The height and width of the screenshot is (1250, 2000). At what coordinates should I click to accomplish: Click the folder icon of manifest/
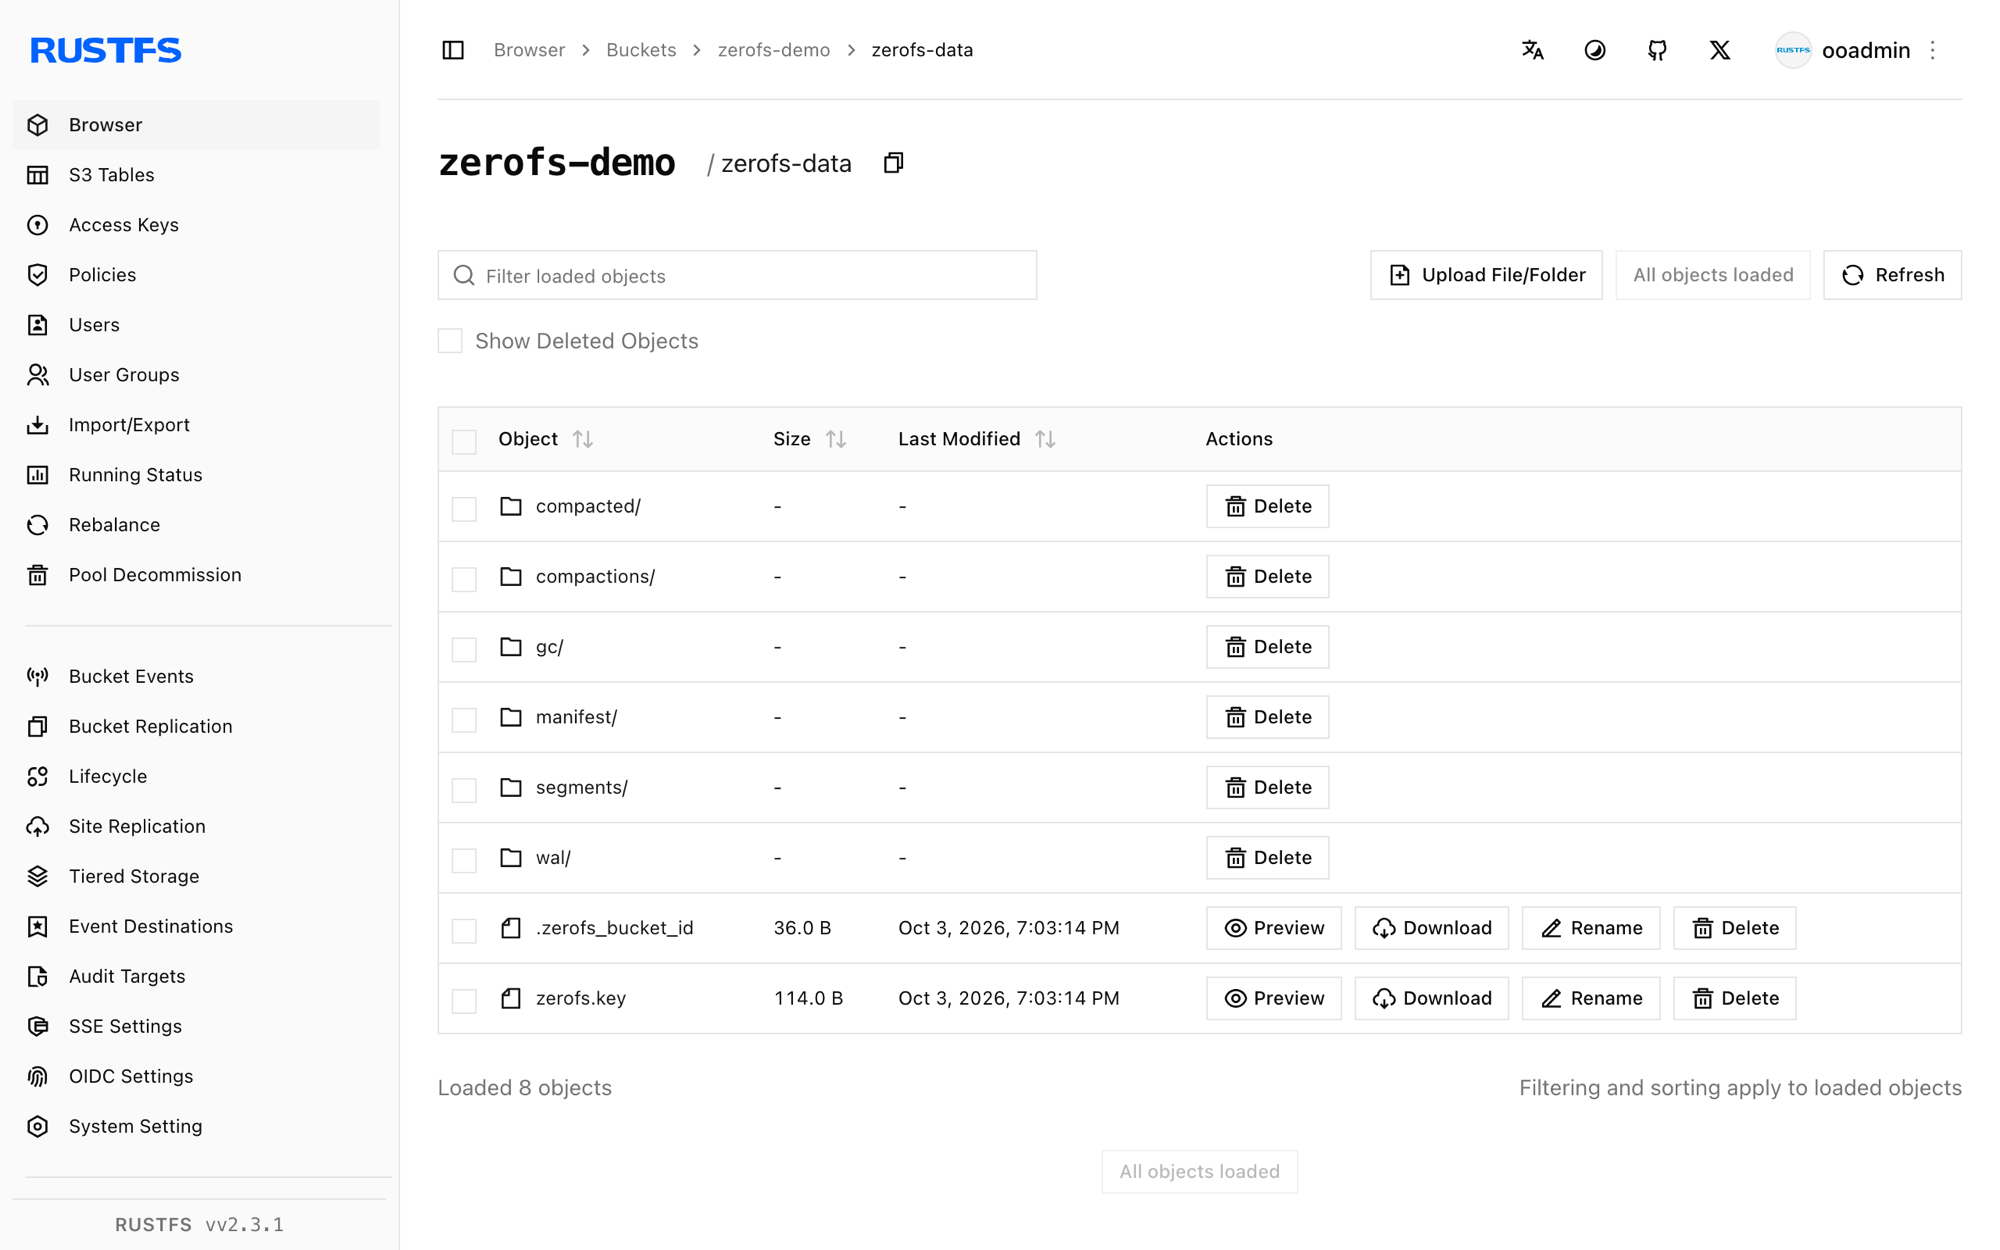coord(511,717)
